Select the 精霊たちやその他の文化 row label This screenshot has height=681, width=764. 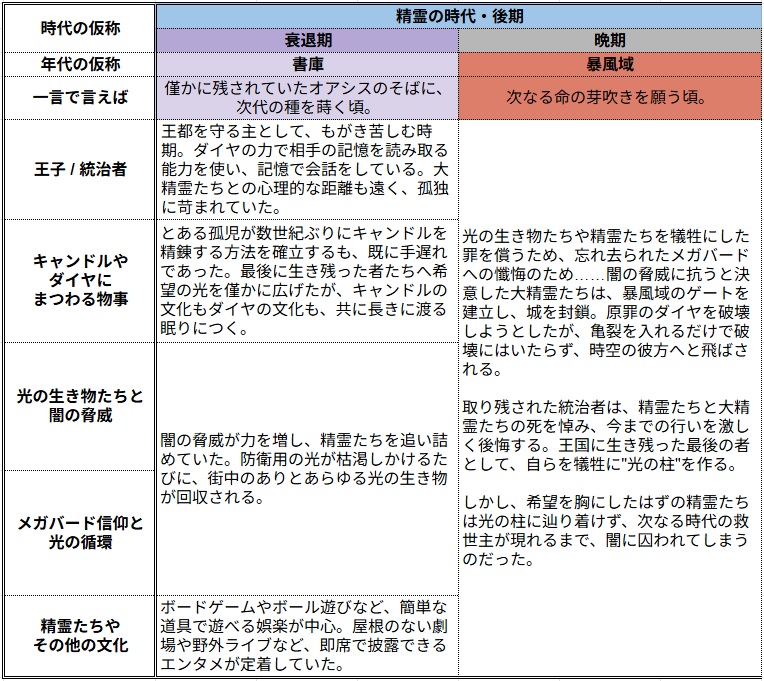pyautogui.click(x=80, y=635)
